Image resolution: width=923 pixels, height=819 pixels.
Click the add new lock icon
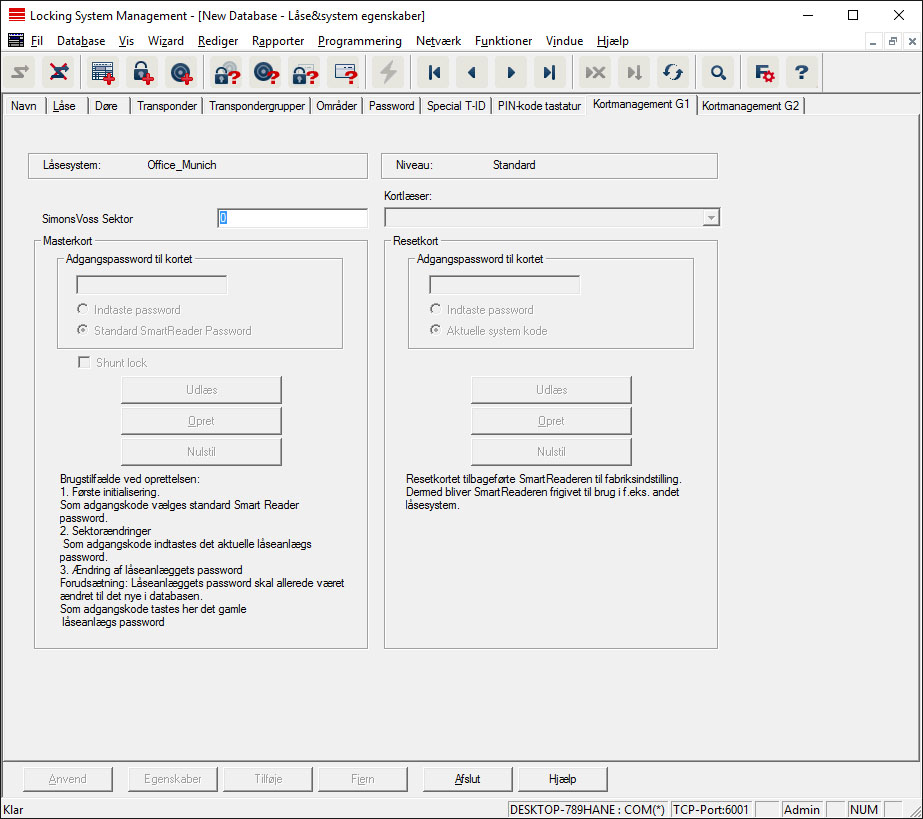[143, 72]
